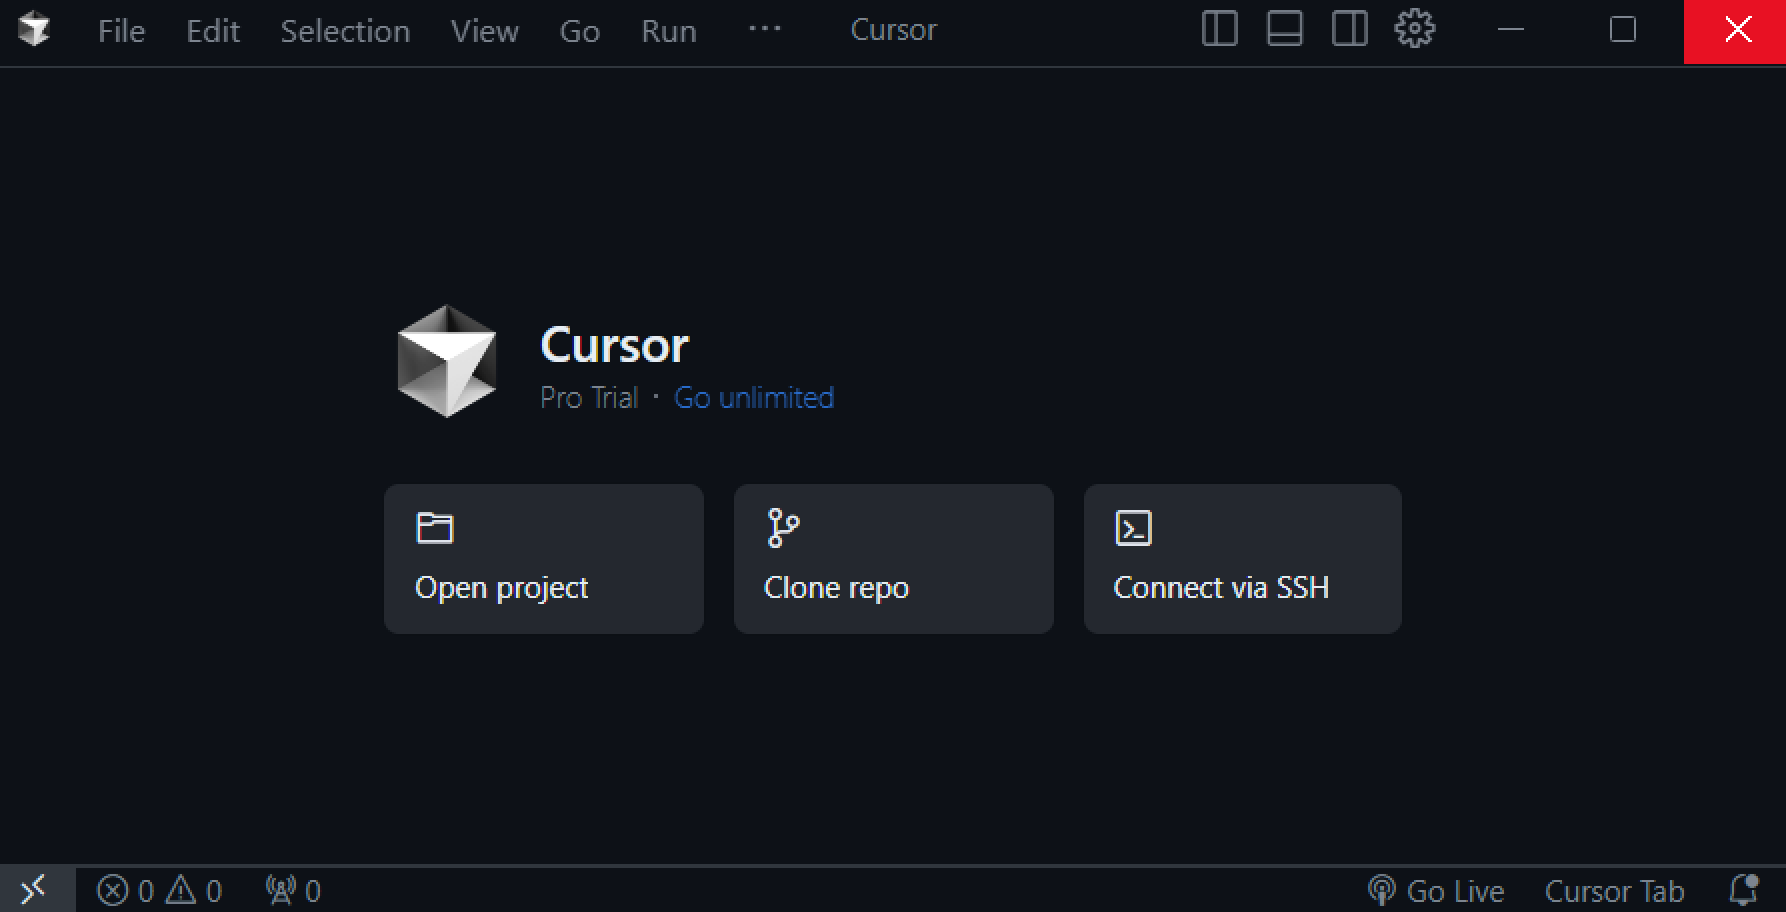The width and height of the screenshot is (1786, 912).
Task: Open the Go menu
Action: [x=578, y=30]
